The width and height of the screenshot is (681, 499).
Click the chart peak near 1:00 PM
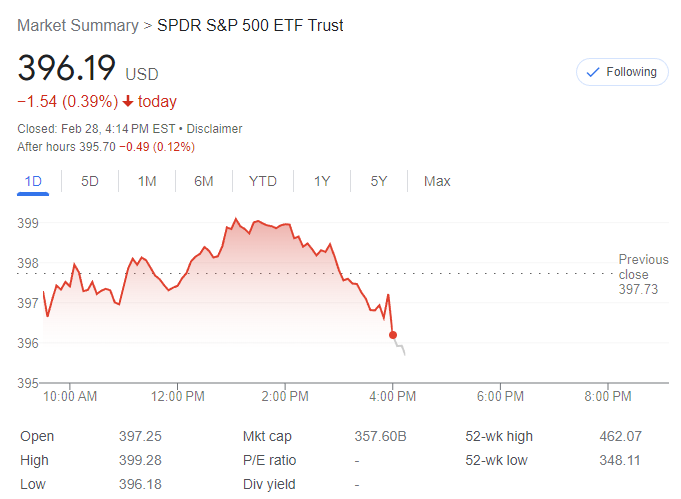[236, 218]
